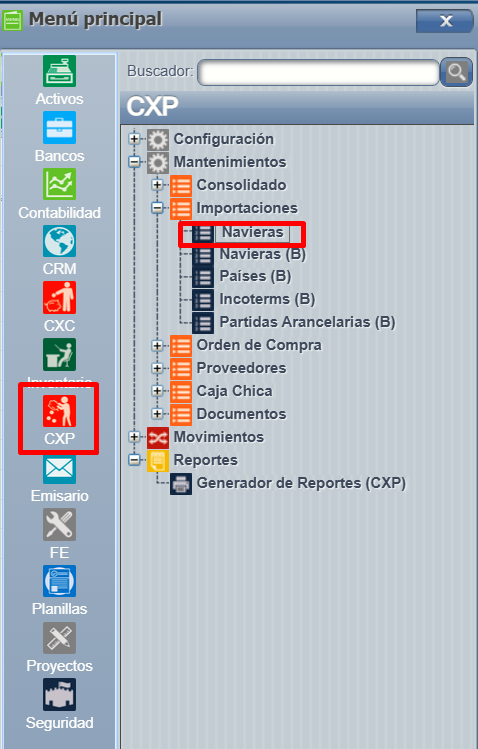Click the Caja Chica label
The image size is (478, 749).
click(x=234, y=391)
